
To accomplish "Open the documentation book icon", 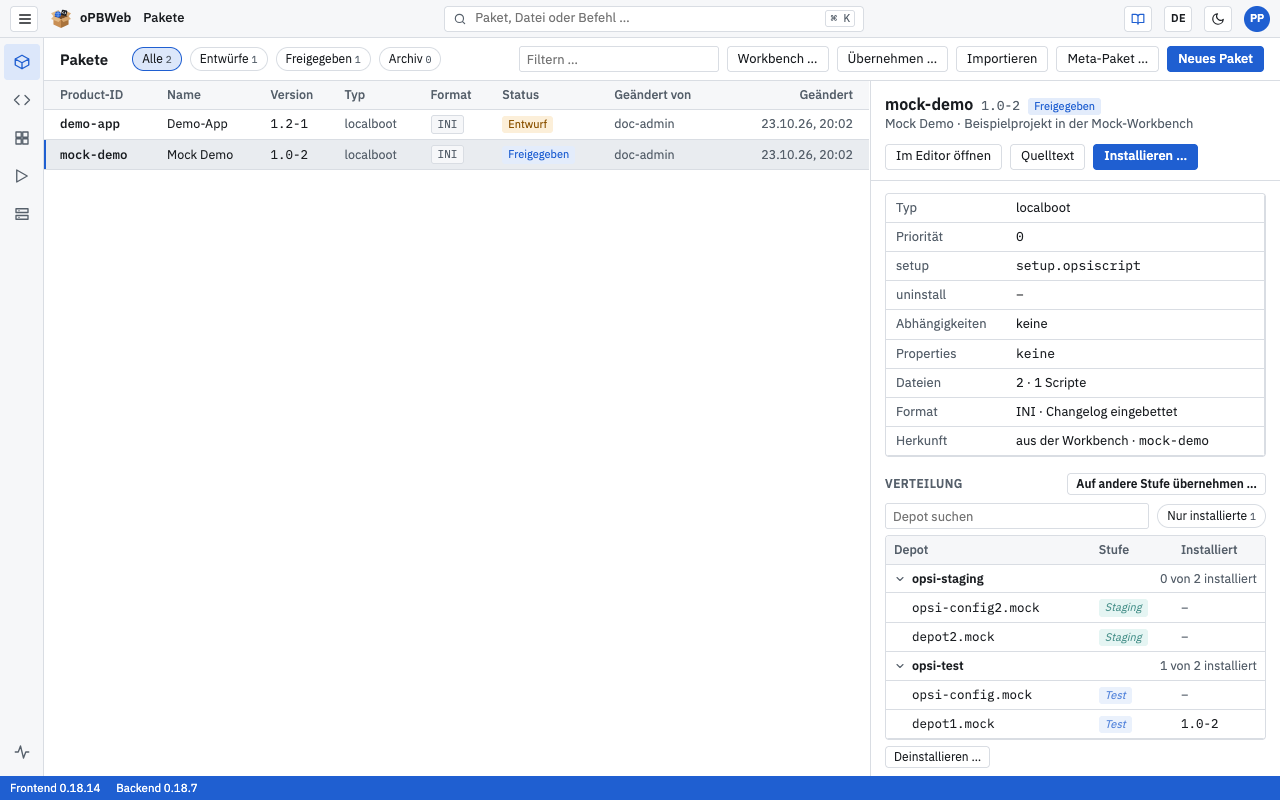I will (x=1138, y=18).
